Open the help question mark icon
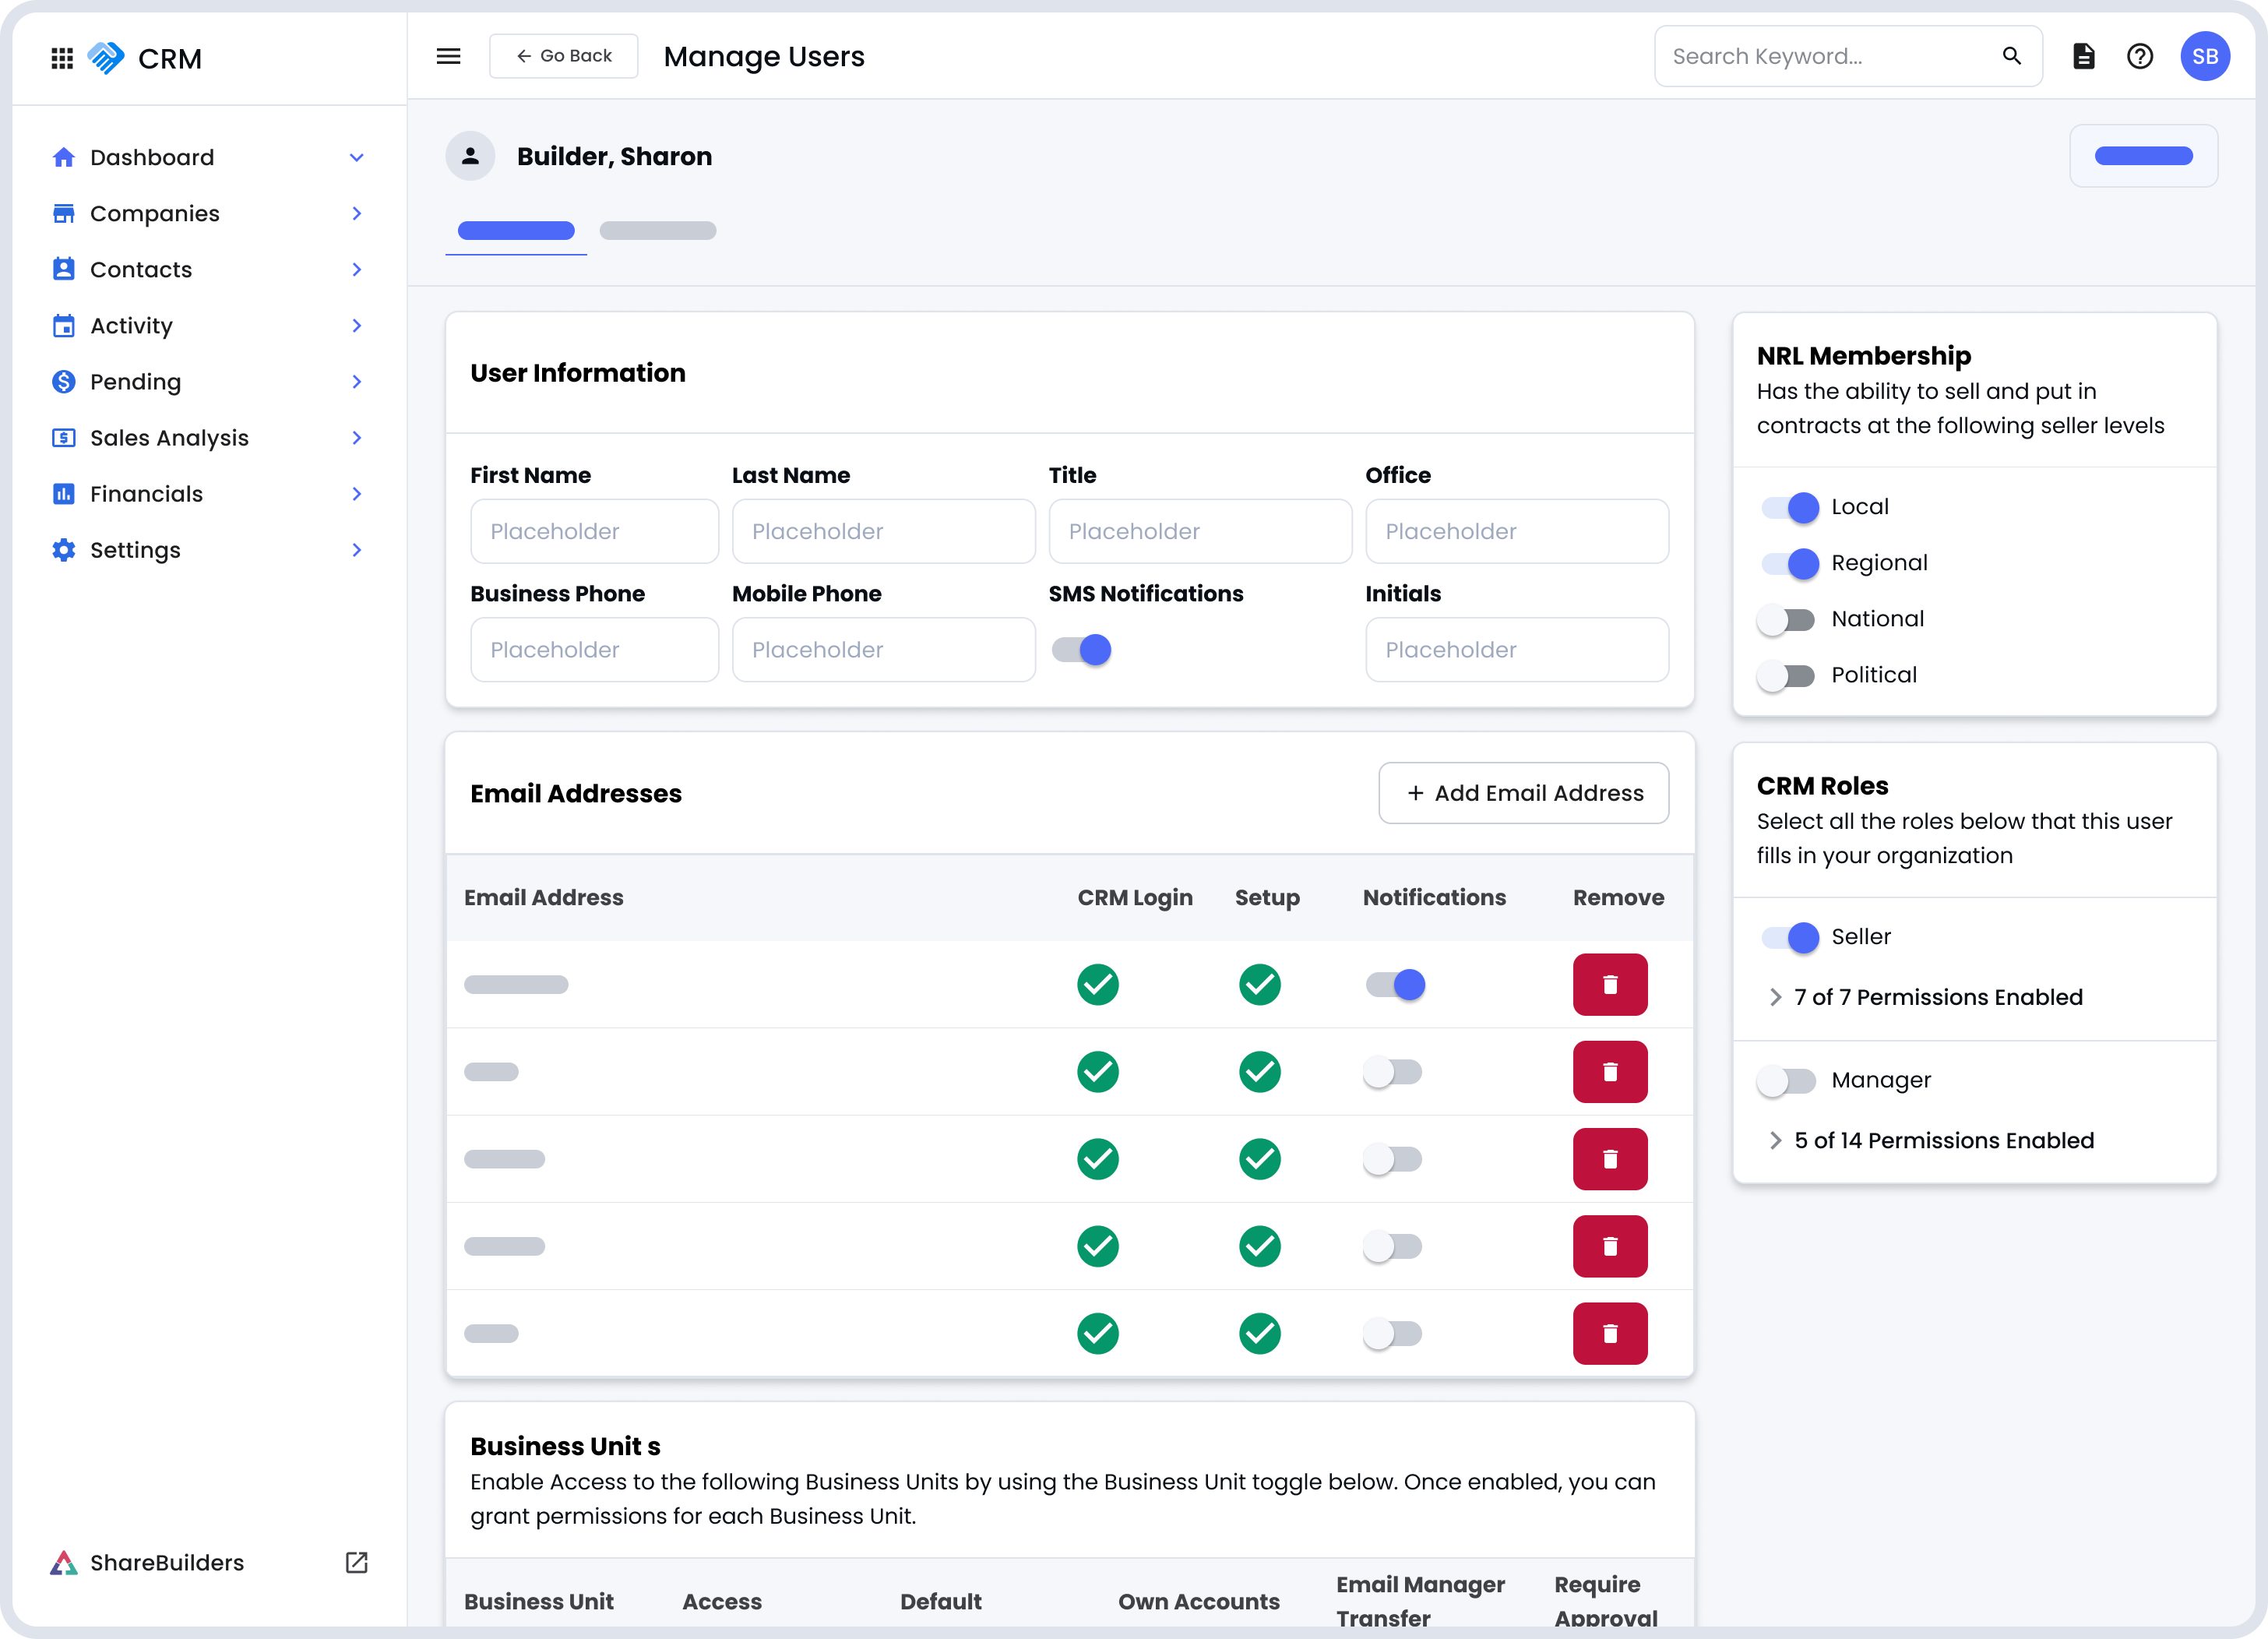Screen dimensions: 2268x1639 (x=2139, y=56)
